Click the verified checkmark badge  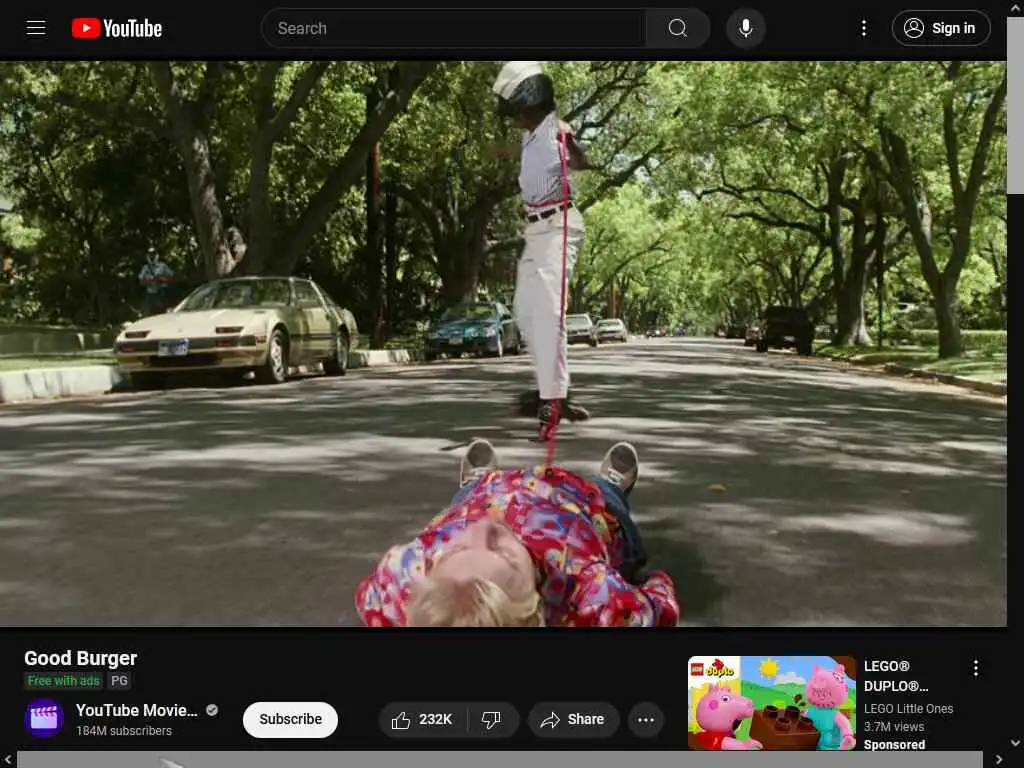212,710
